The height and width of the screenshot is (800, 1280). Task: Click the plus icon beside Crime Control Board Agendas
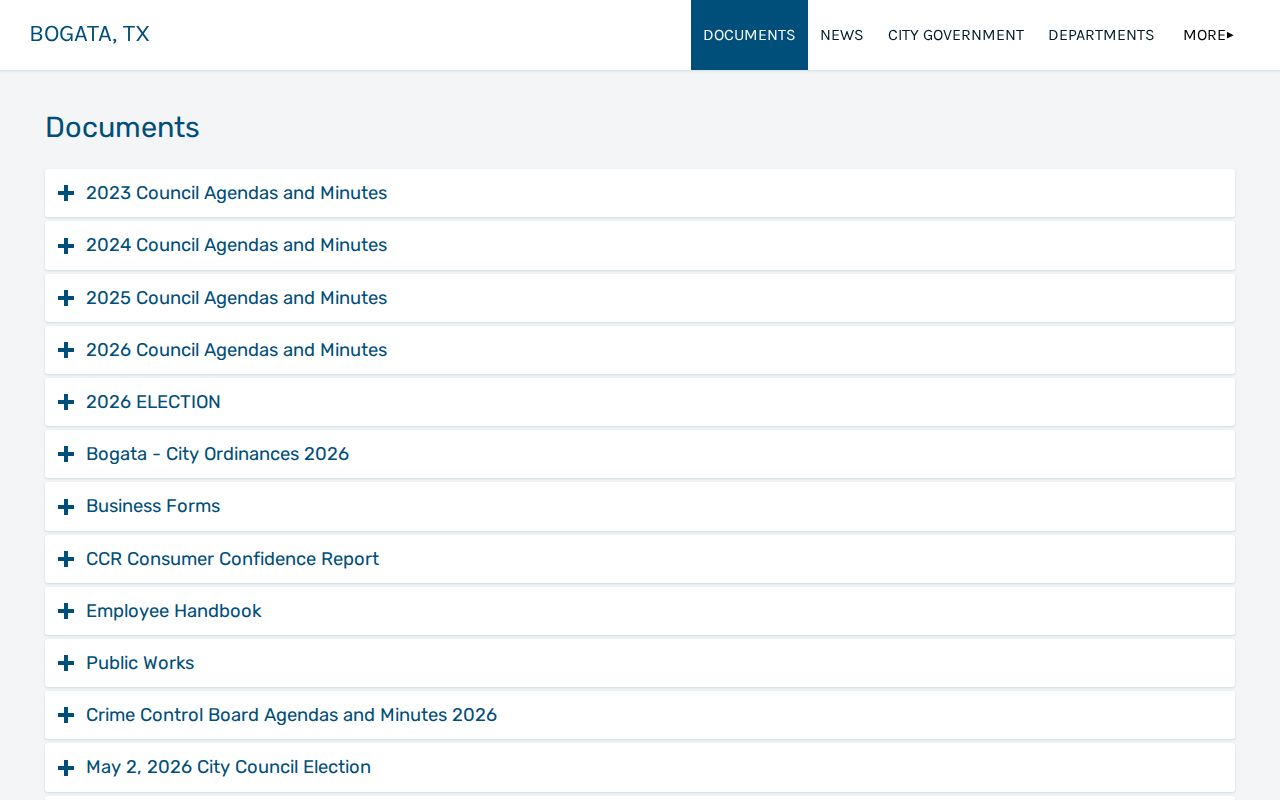[x=66, y=715]
